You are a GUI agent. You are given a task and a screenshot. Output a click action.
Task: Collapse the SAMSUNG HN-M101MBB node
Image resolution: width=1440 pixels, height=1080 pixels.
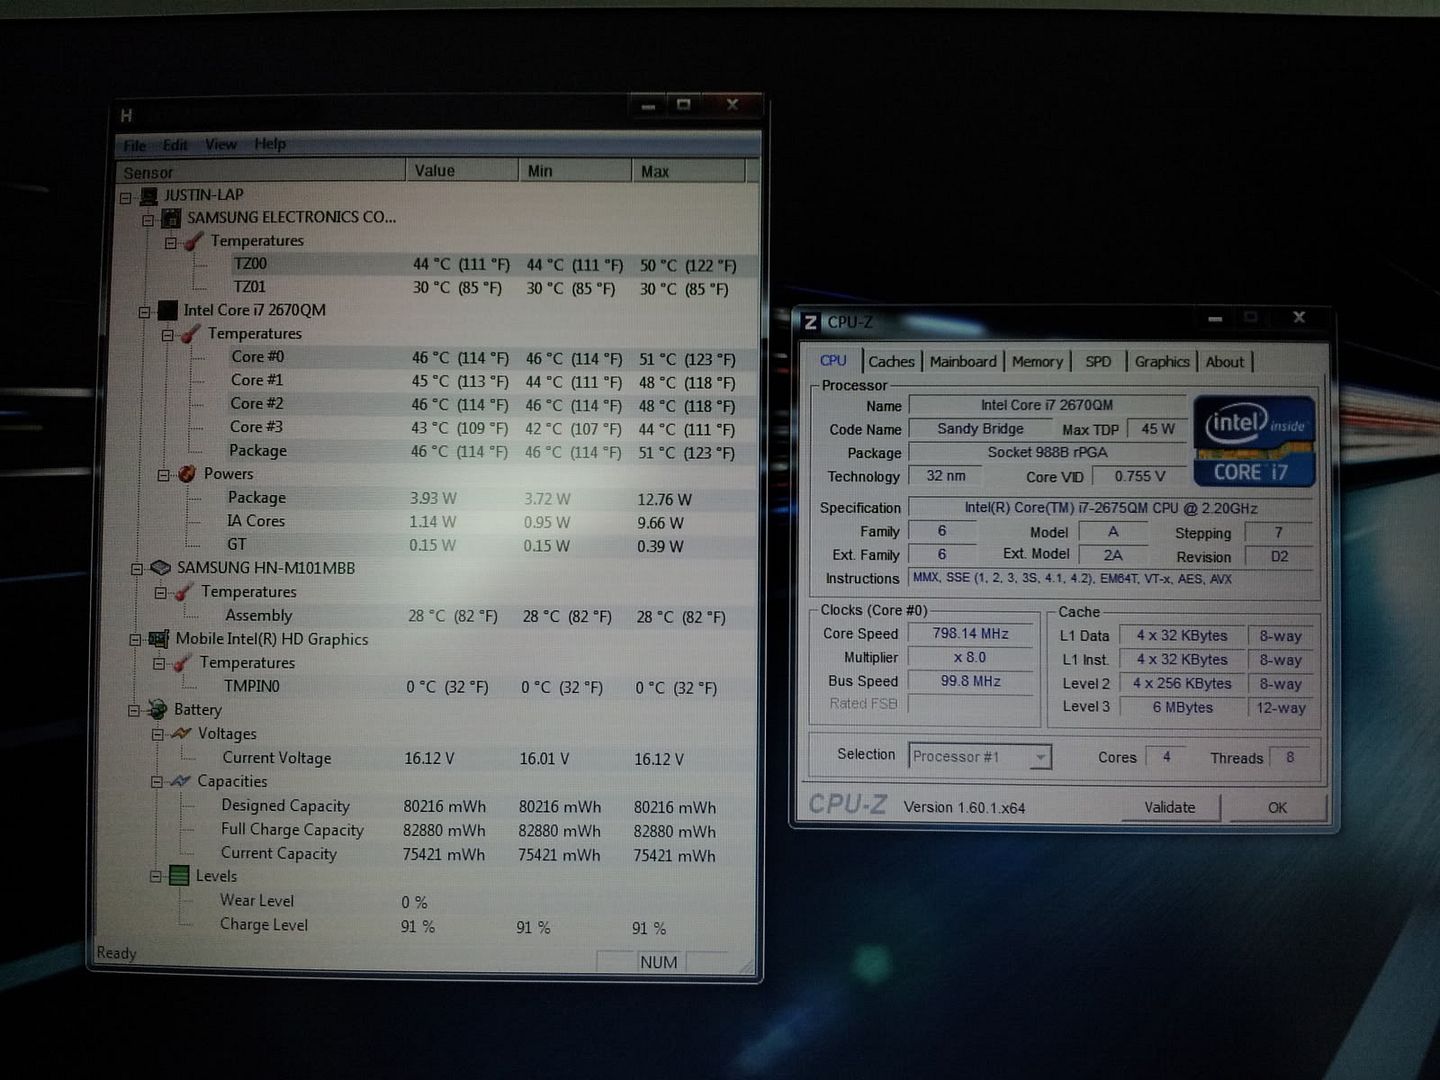coord(137,569)
